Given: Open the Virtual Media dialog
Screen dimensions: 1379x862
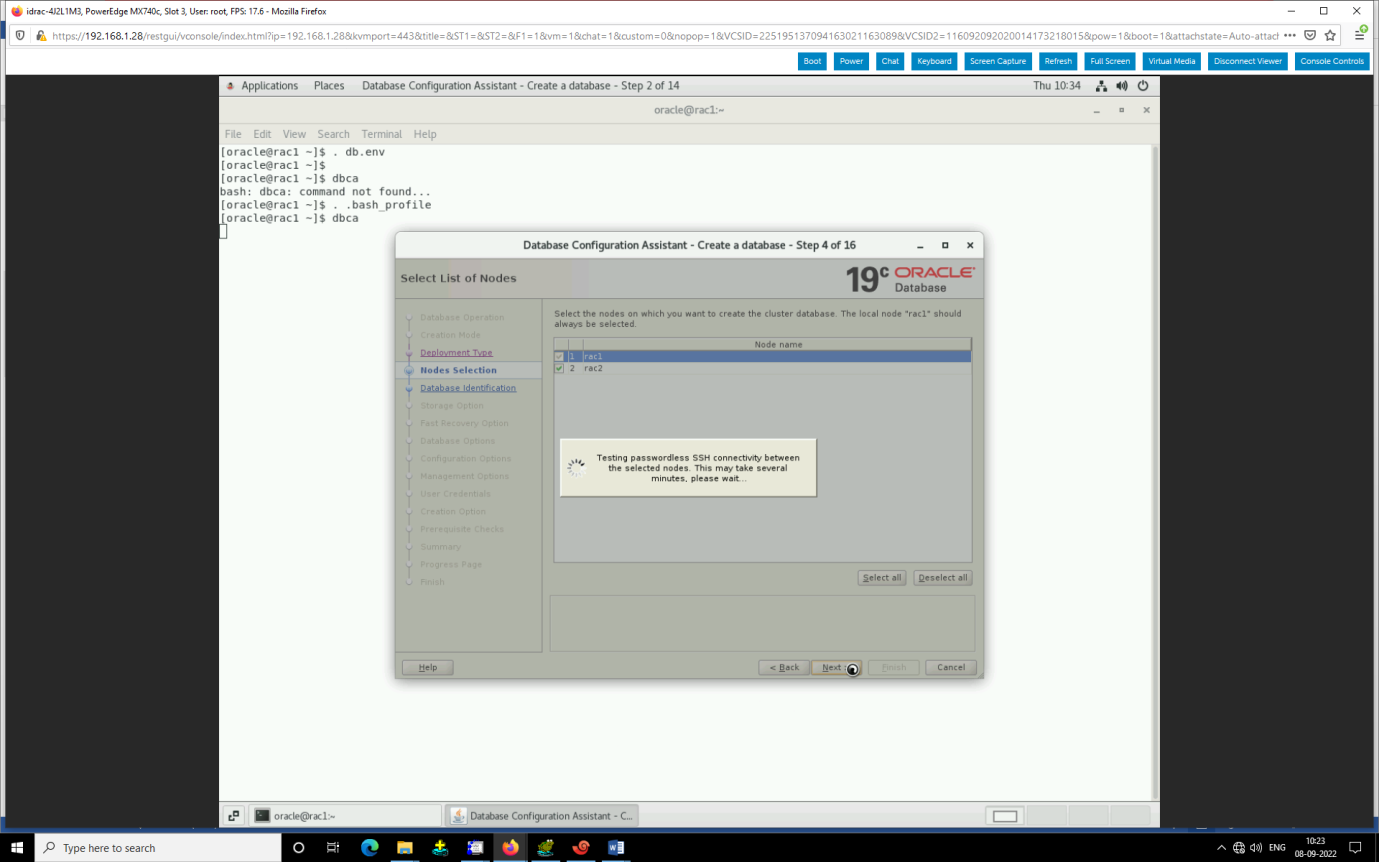Looking at the screenshot, I should [x=1172, y=61].
